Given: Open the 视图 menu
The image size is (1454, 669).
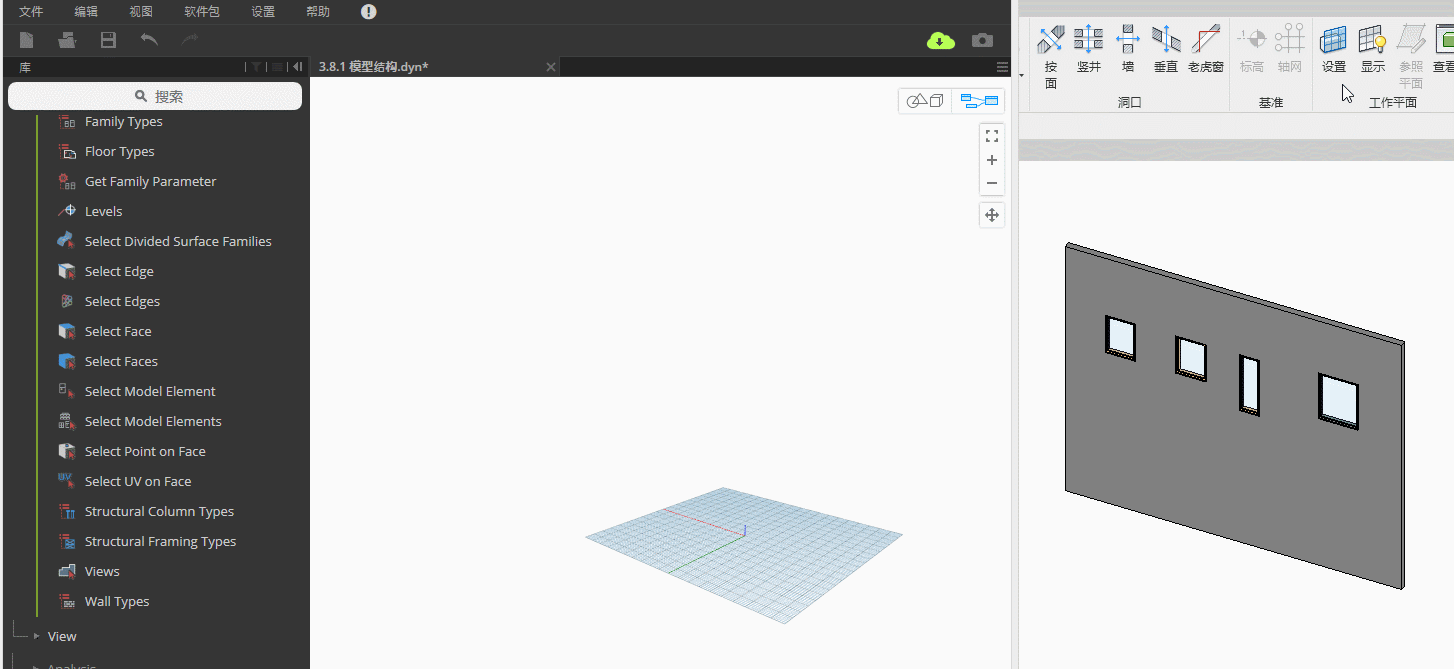Looking at the screenshot, I should (x=141, y=12).
